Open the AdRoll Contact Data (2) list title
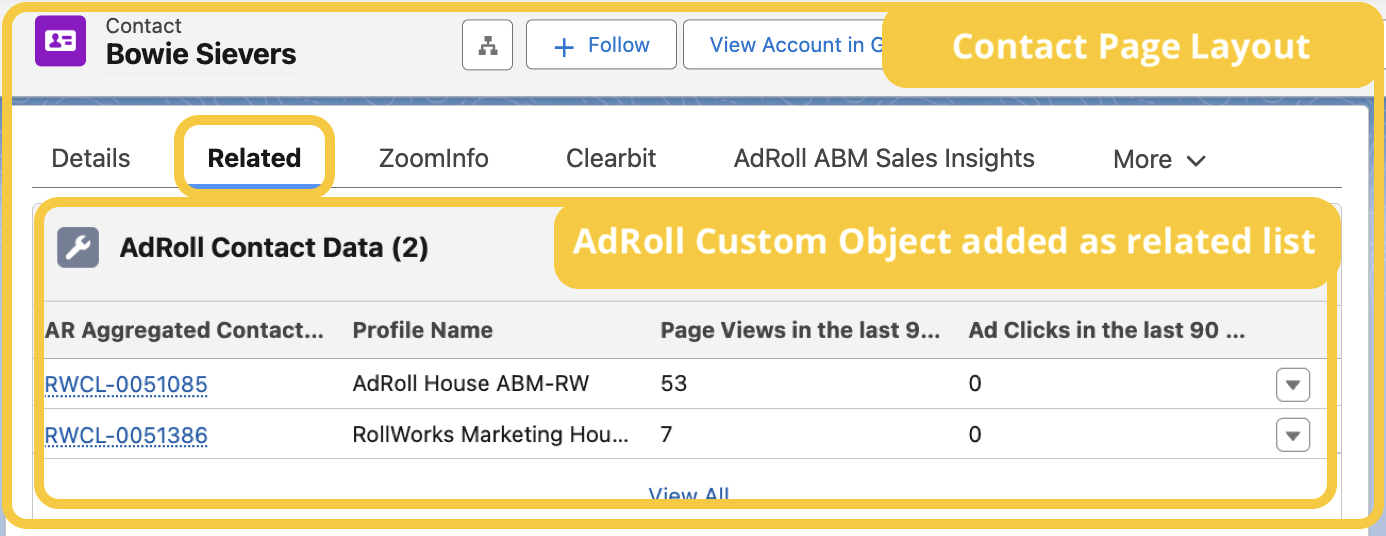 (x=273, y=248)
